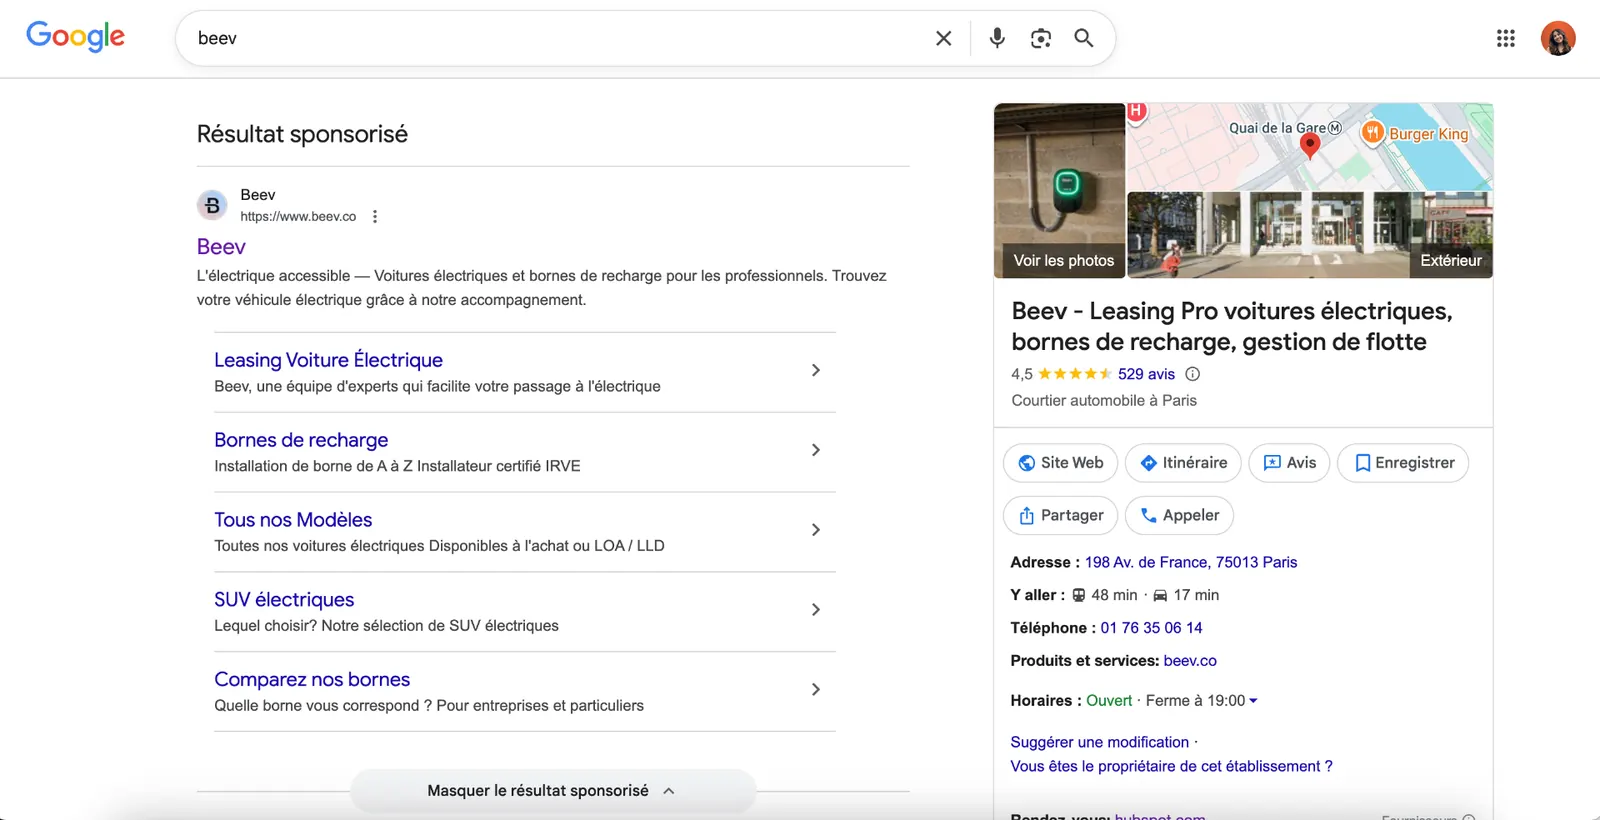Click the https://www.beev.co URL text
Screen dimensions: 1600x820
[298, 217]
